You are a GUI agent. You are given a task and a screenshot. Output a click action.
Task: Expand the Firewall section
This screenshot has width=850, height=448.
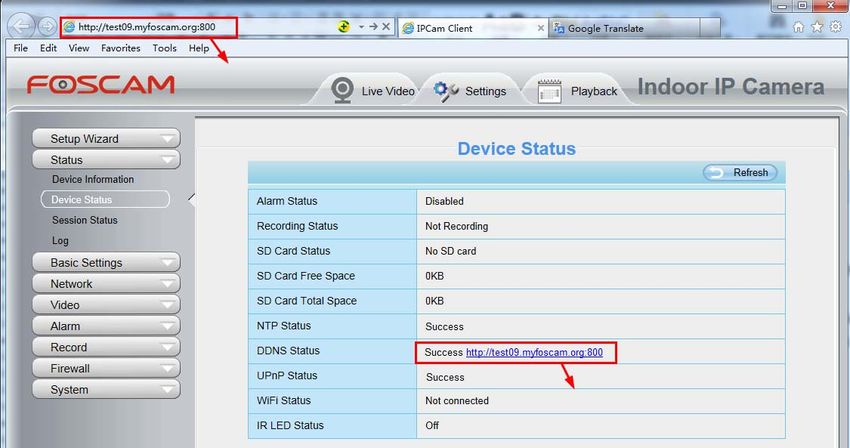click(106, 368)
